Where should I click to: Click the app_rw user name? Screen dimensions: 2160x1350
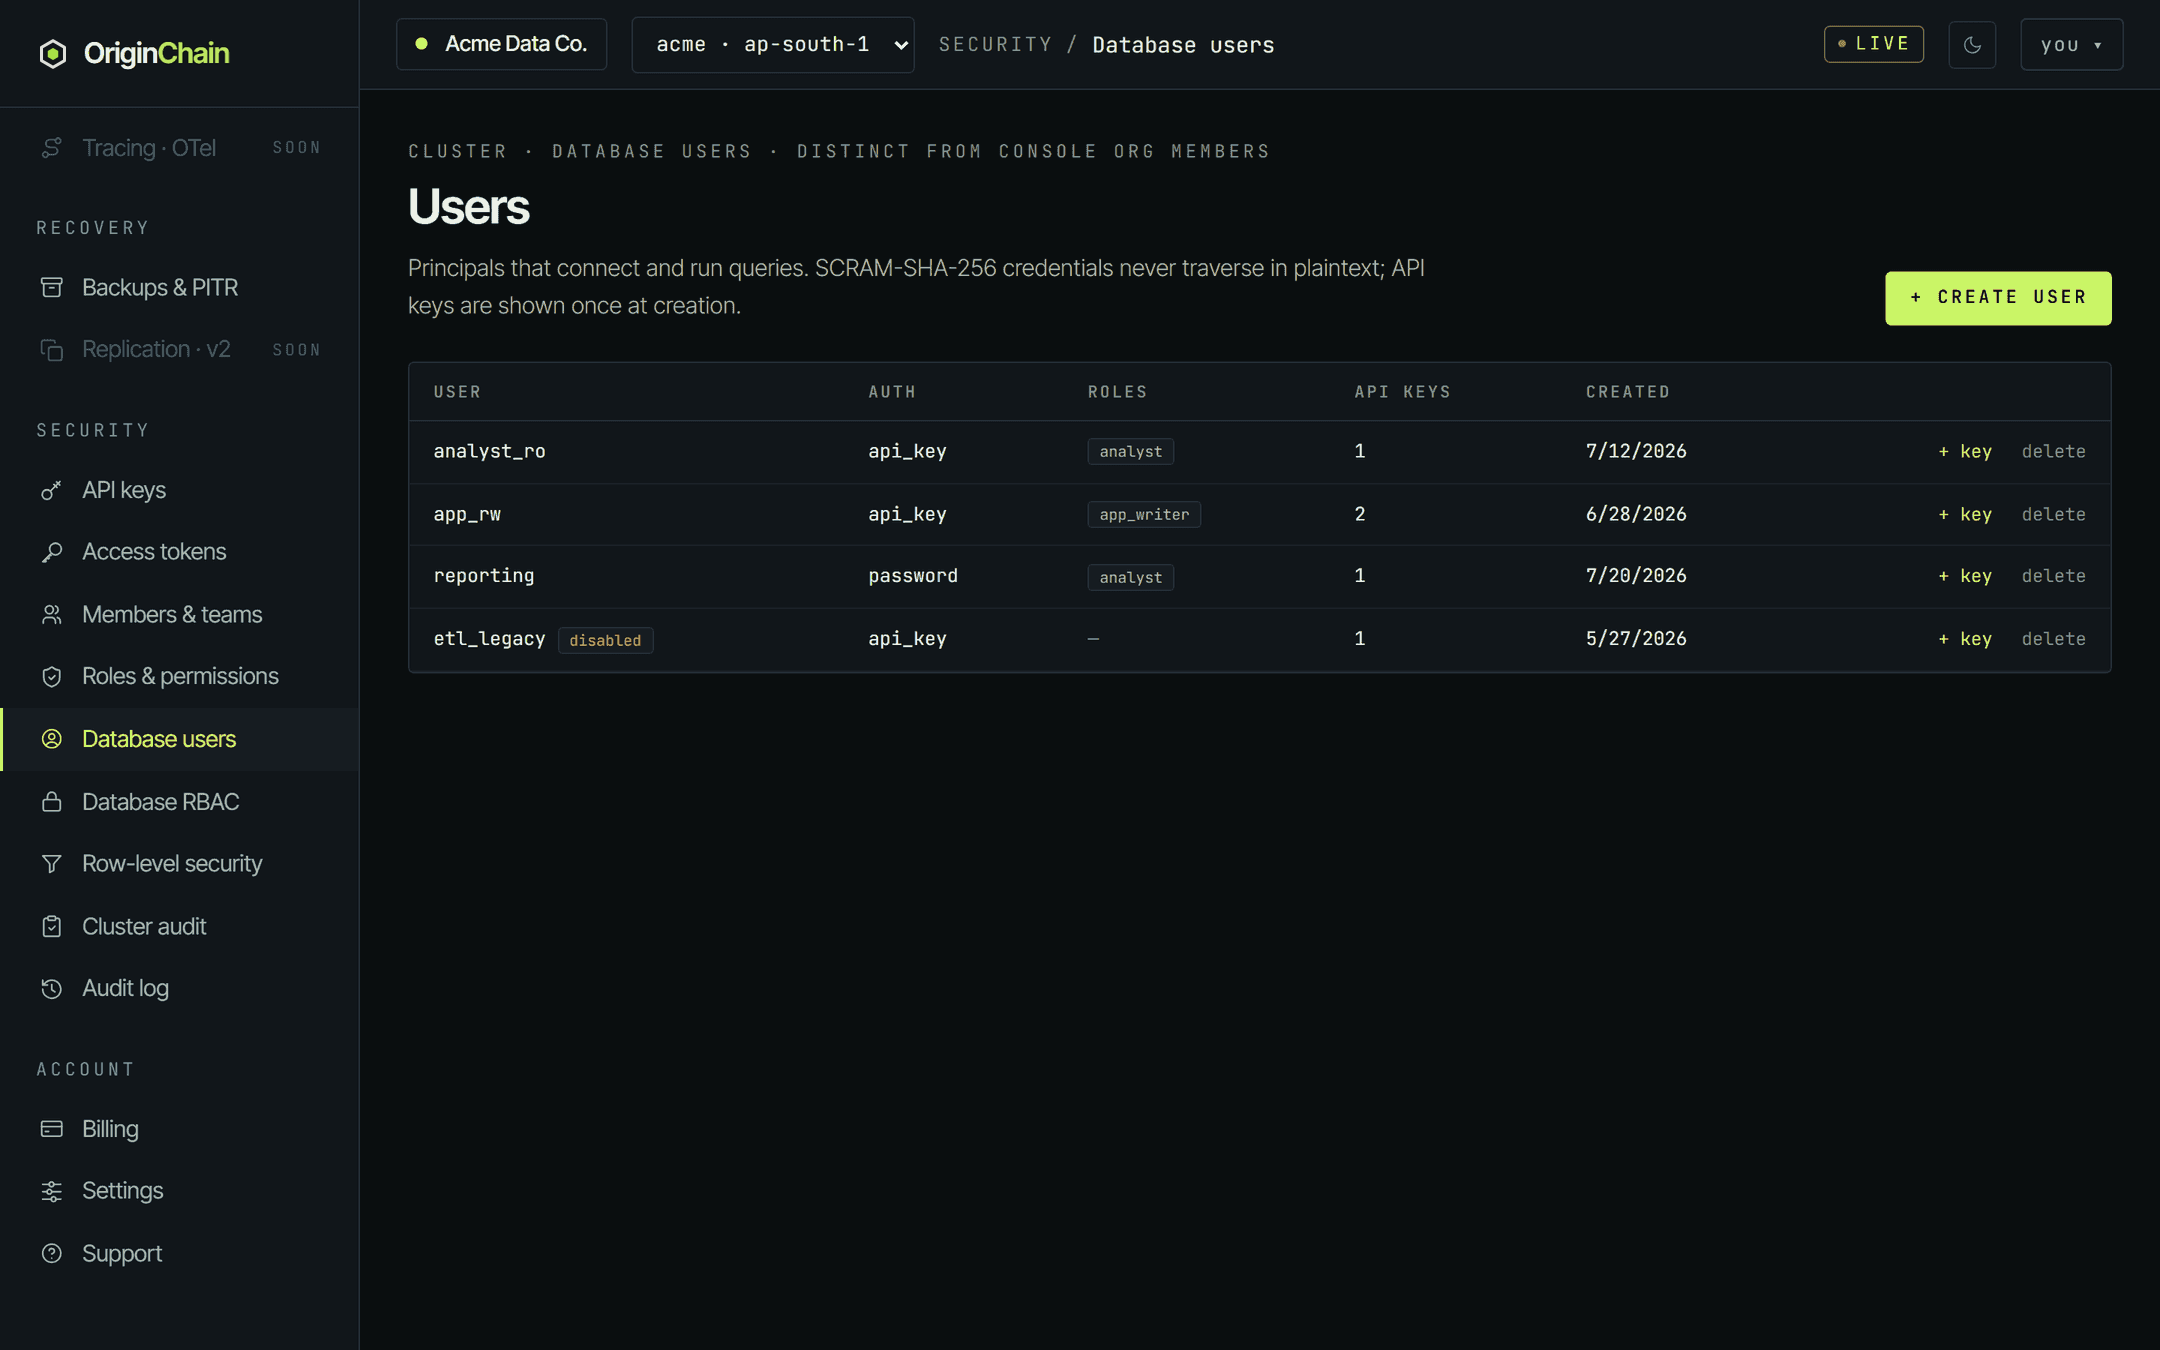(467, 515)
